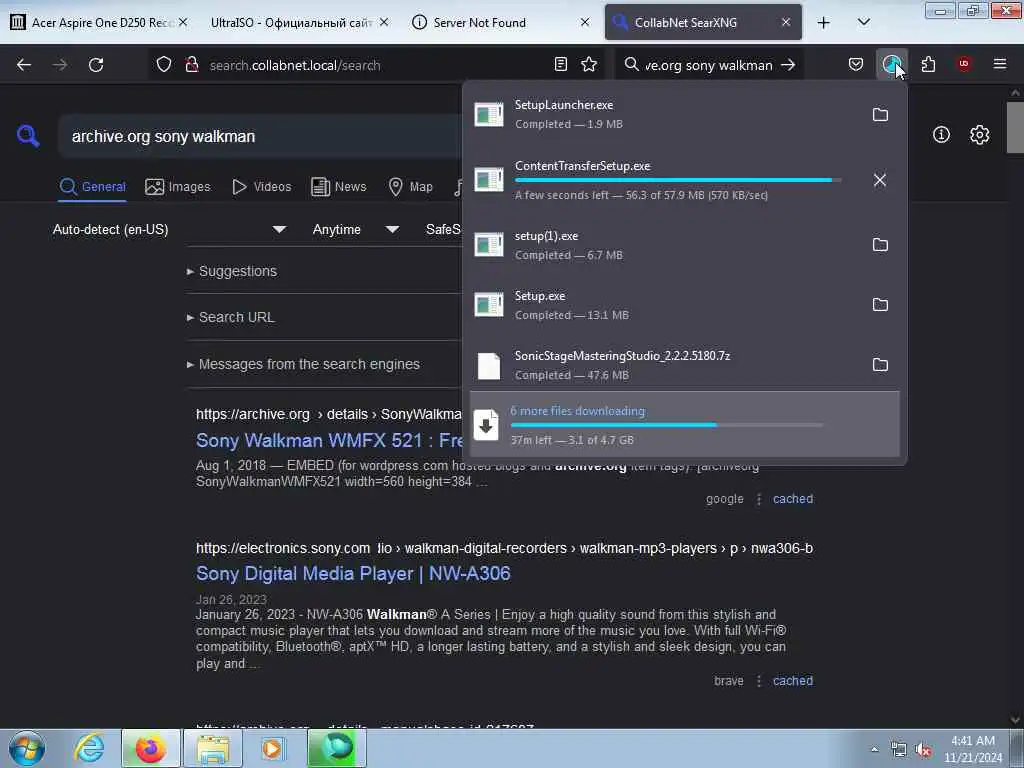Bookmark this page with the star icon
This screenshot has width=1024, height=768.
[589, 65]
